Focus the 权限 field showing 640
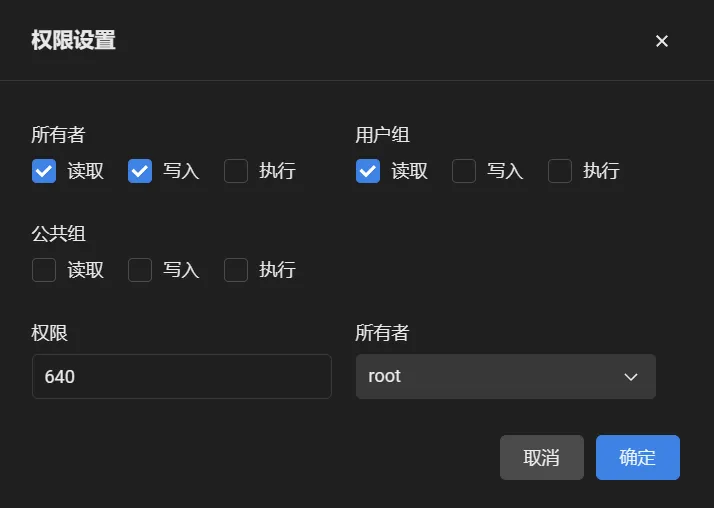The image size is (714, 508). click(182, 376)
